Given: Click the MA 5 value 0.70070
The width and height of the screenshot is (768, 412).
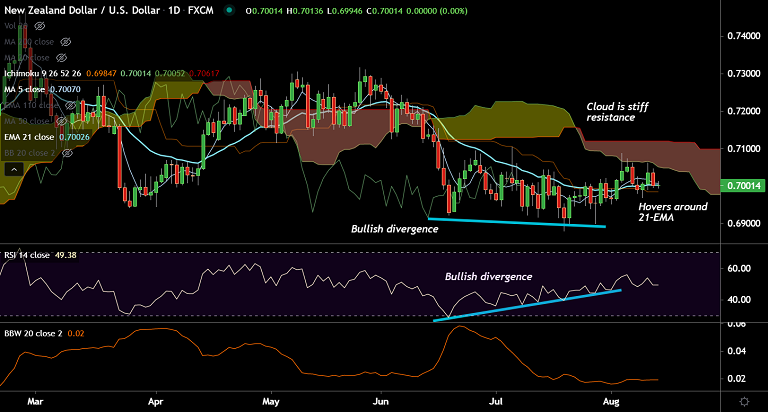Looking at the screenshot, I should (65, 89).
